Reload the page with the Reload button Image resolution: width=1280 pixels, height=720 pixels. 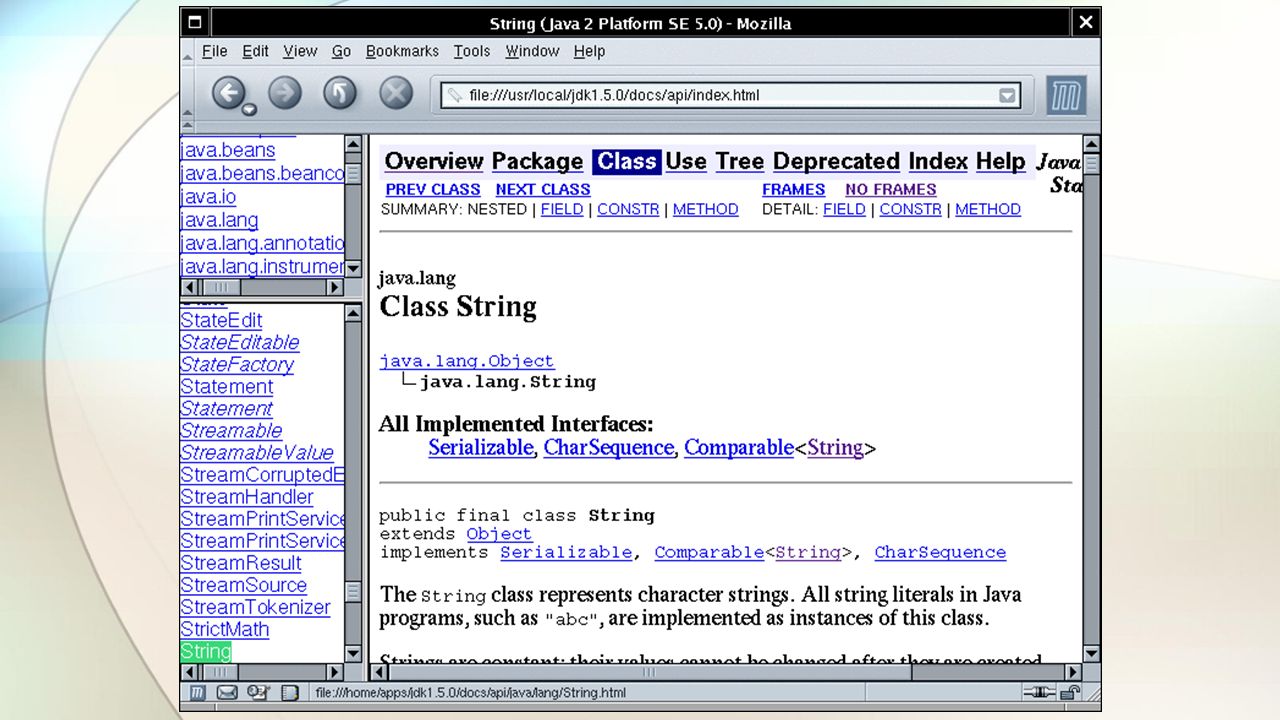click(340, 94)
